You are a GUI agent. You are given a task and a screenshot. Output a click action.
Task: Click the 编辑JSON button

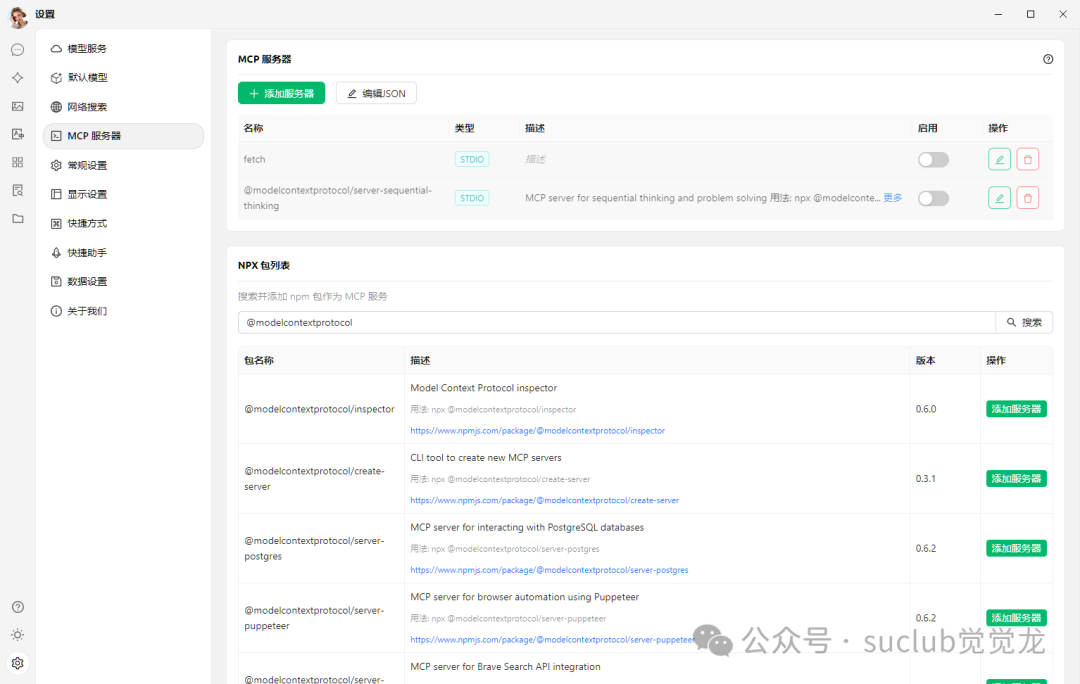376,93
